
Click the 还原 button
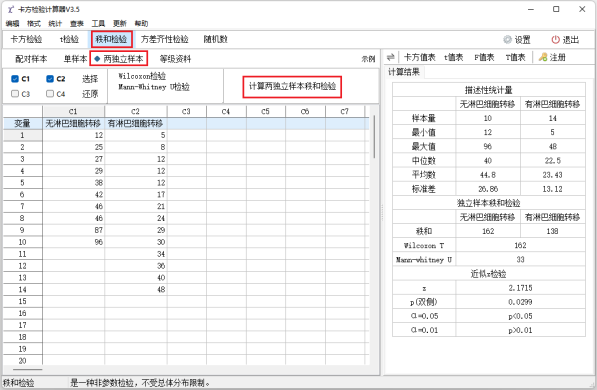click(x=90, y=94)
